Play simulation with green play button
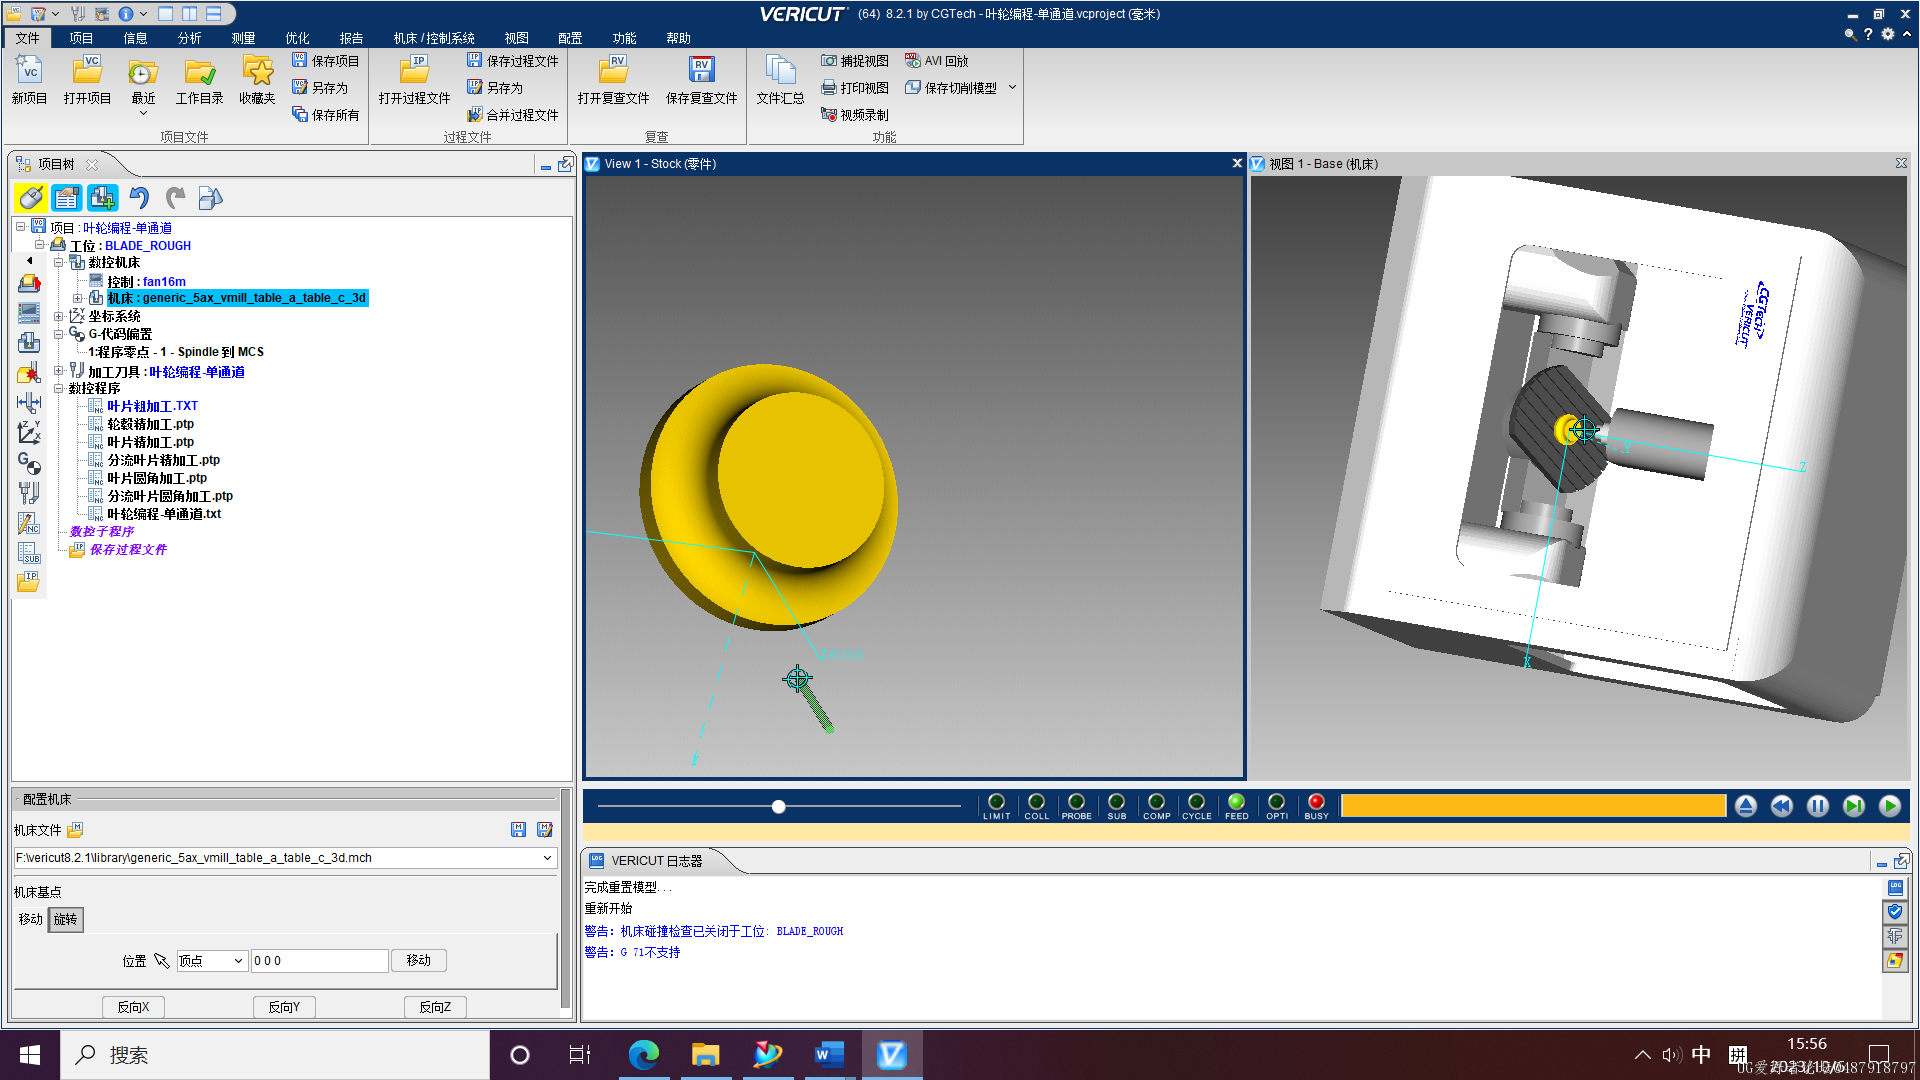This screenshot has height=1080, width=1920. tap(1890, 806)
